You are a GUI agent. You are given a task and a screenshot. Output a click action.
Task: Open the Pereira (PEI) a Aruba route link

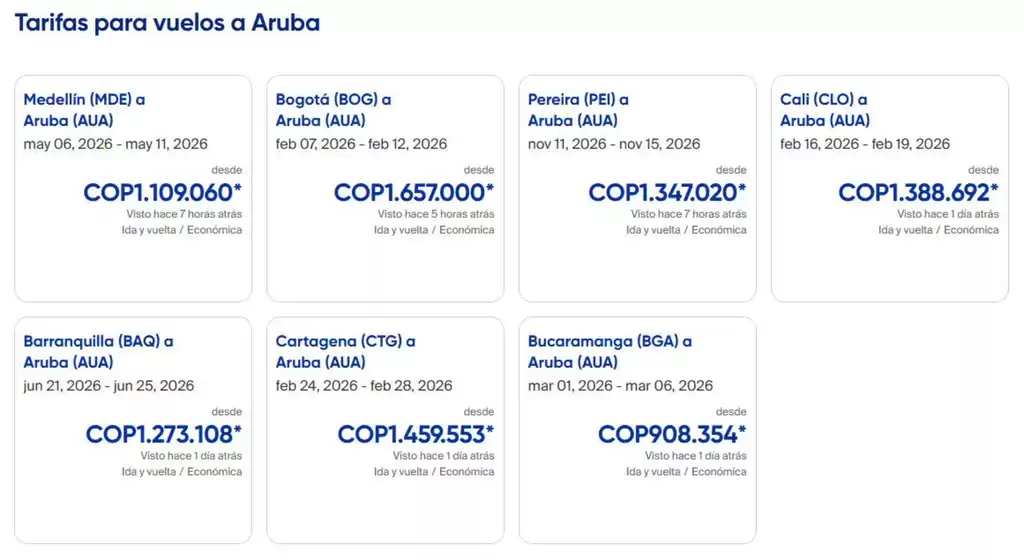tap(578, 110)
